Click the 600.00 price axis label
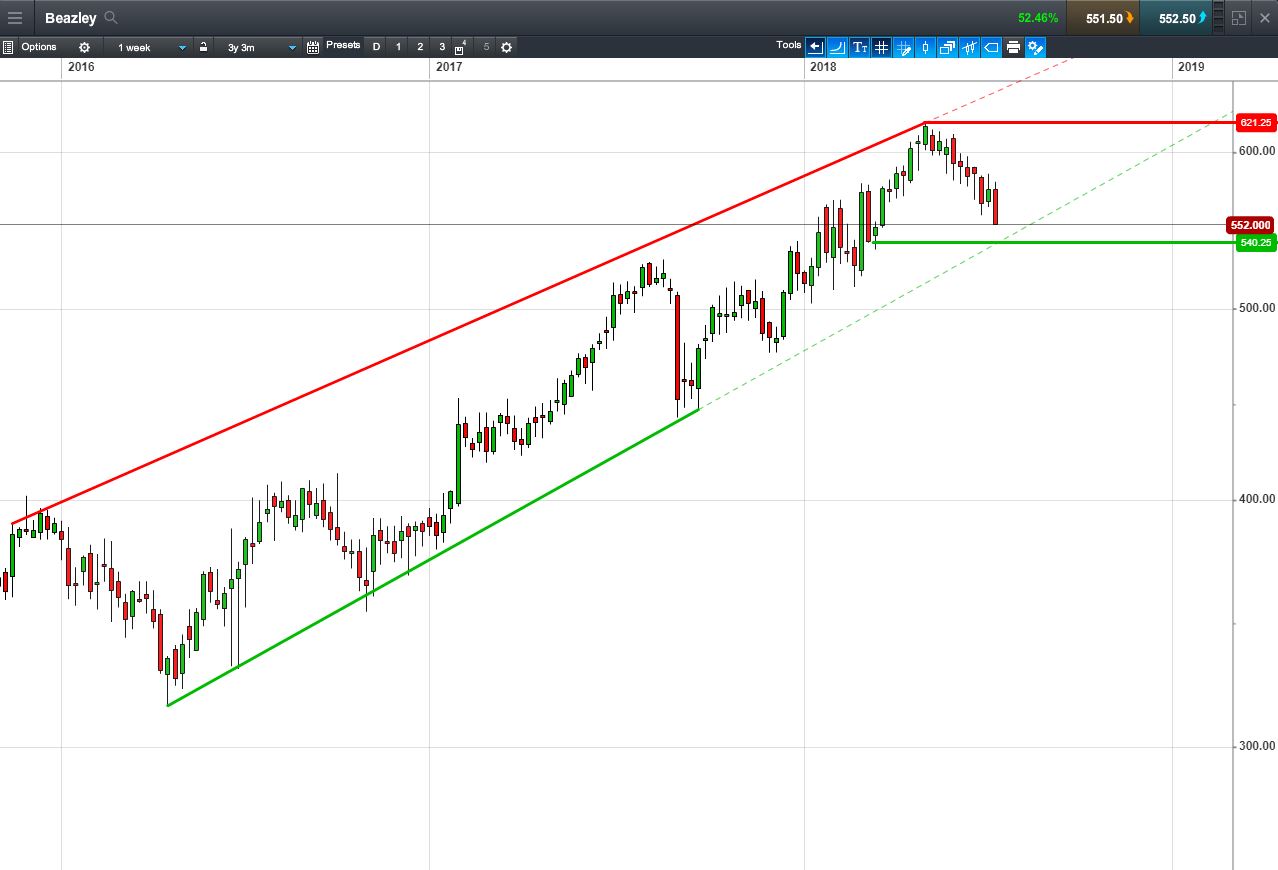Screen dimensions: 1278x870 click(1257, 151)
